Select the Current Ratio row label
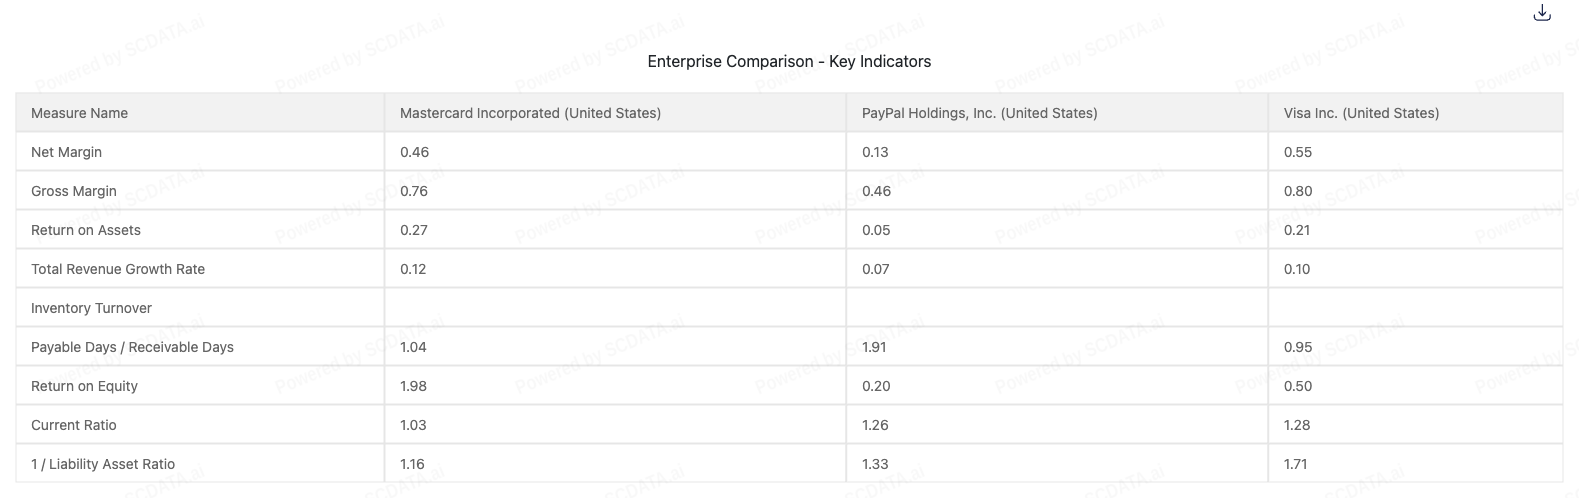 pyautogui.click(x=74, y=425)
